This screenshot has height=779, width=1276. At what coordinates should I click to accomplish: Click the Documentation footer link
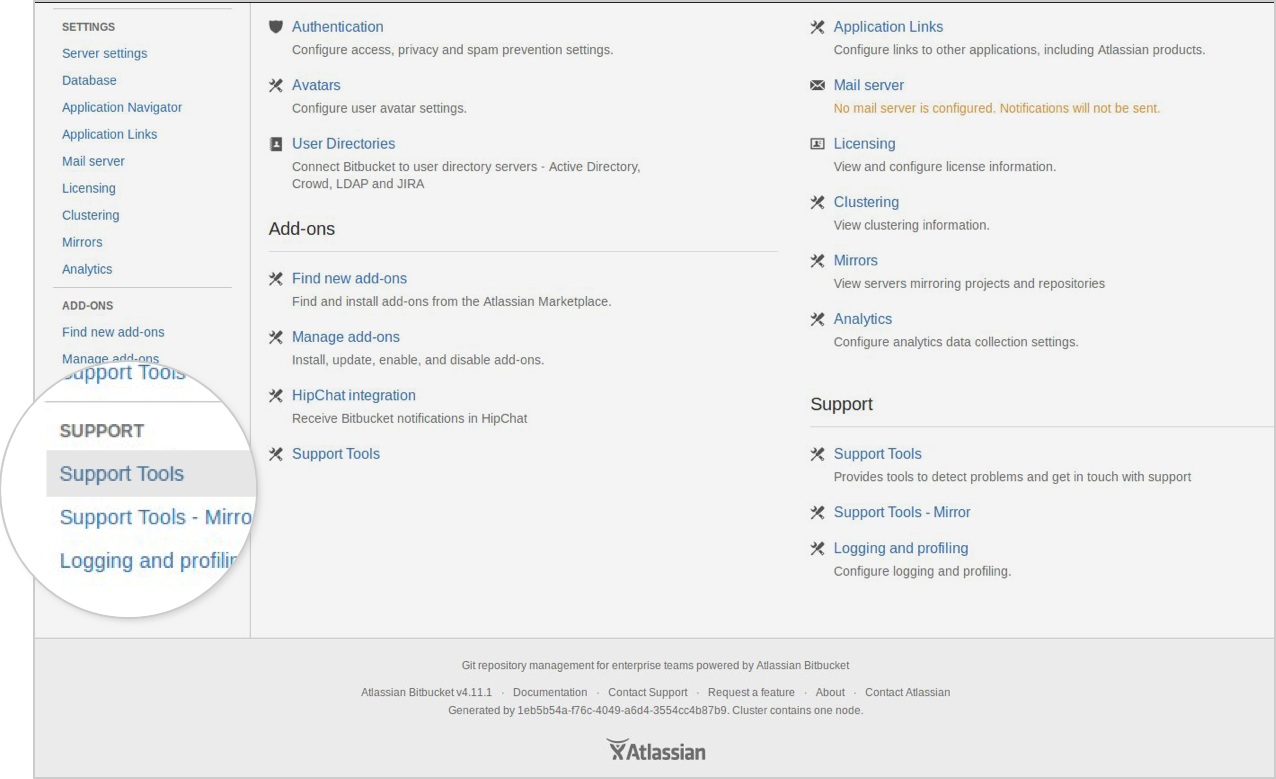click(550, 692)
